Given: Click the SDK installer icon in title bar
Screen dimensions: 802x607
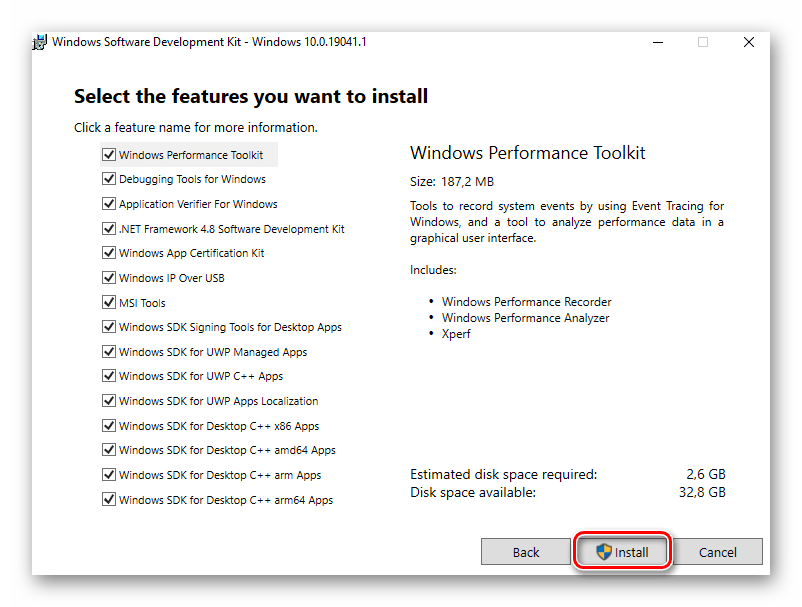Looking at the screenshot, I should pos(40,42).
